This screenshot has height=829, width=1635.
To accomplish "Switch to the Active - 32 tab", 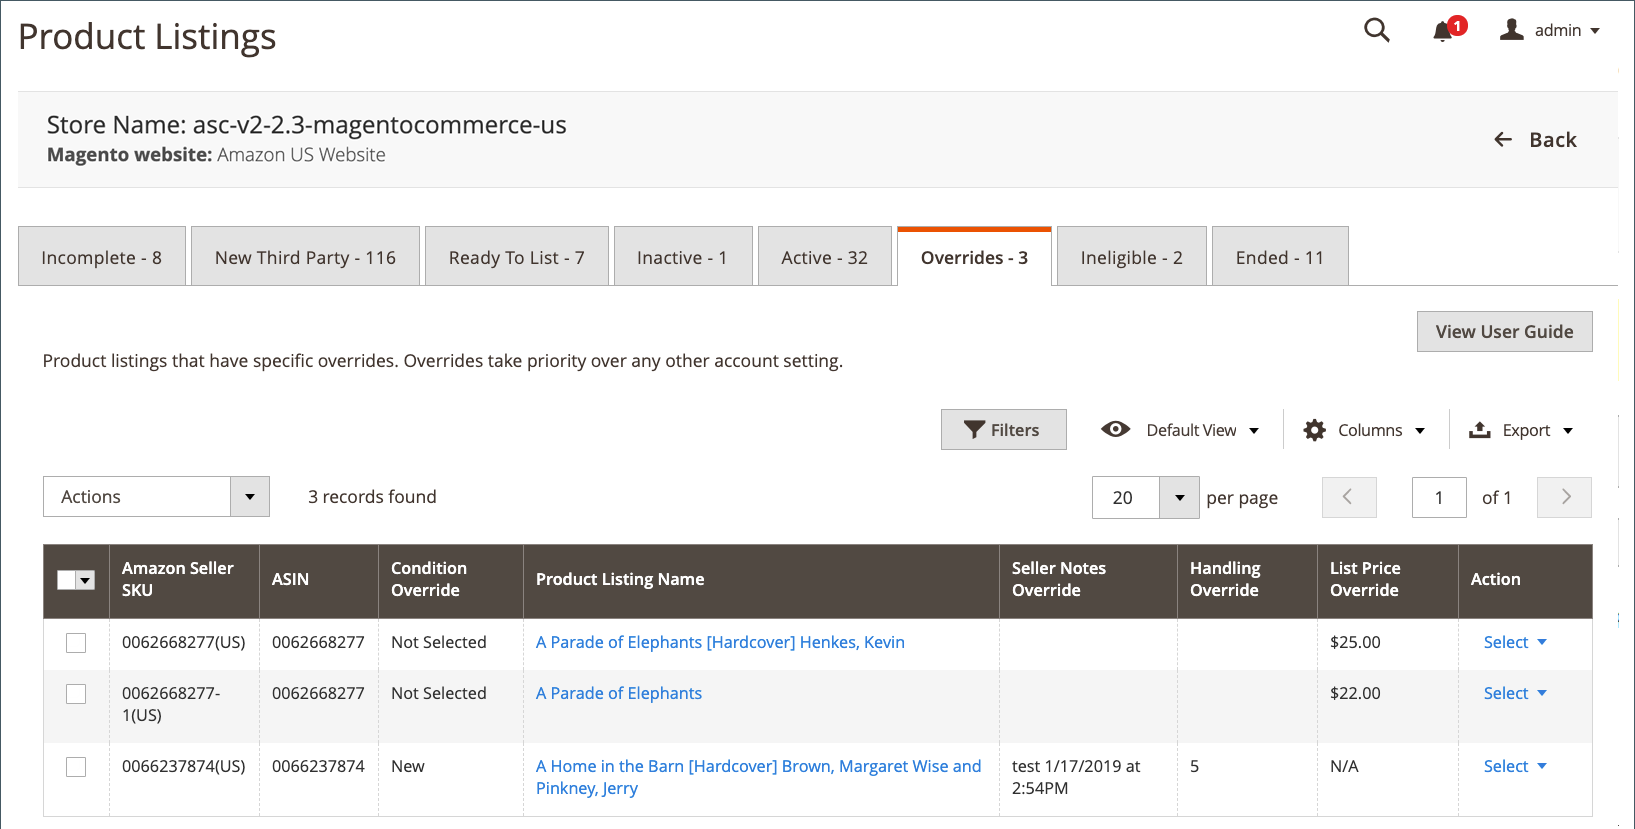I will (x=824, y=258).
